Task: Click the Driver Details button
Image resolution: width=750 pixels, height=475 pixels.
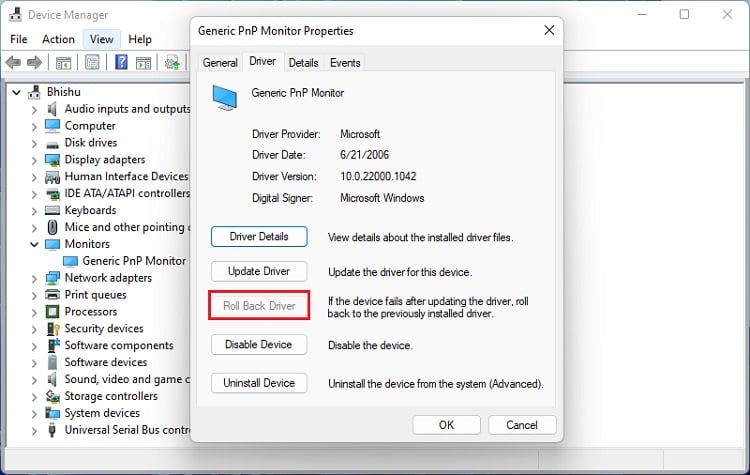Action: [x=259, y=237]
